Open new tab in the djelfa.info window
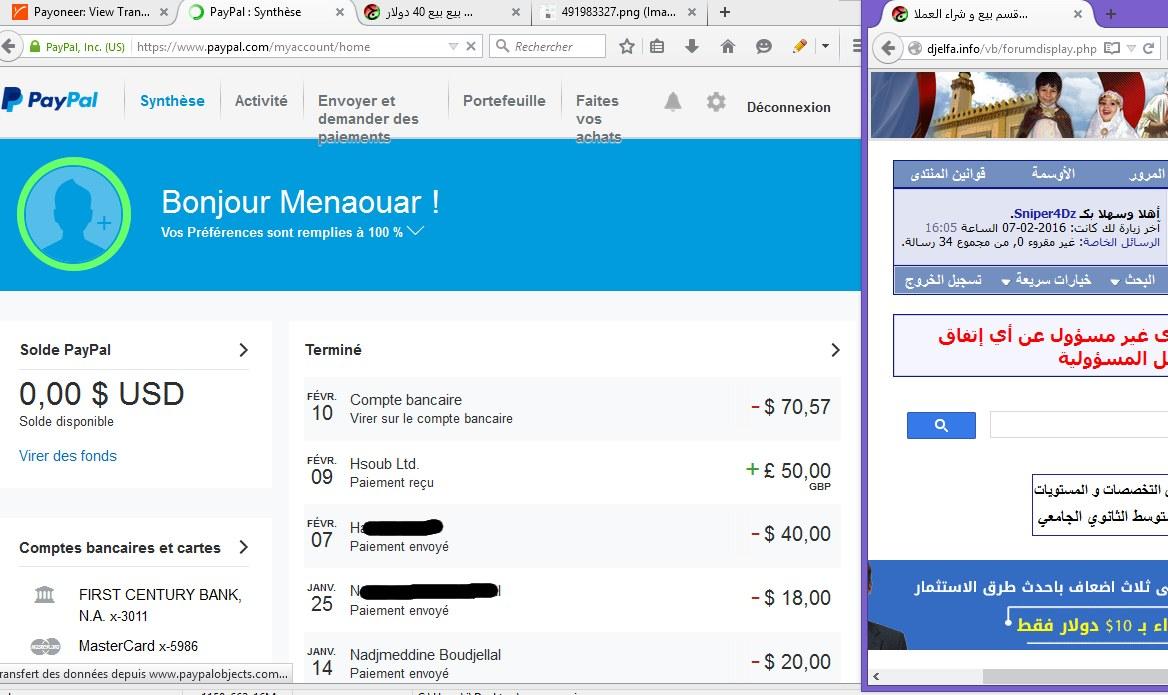This screenshot has width=1168, height=695. click(x=1111, y=14)
